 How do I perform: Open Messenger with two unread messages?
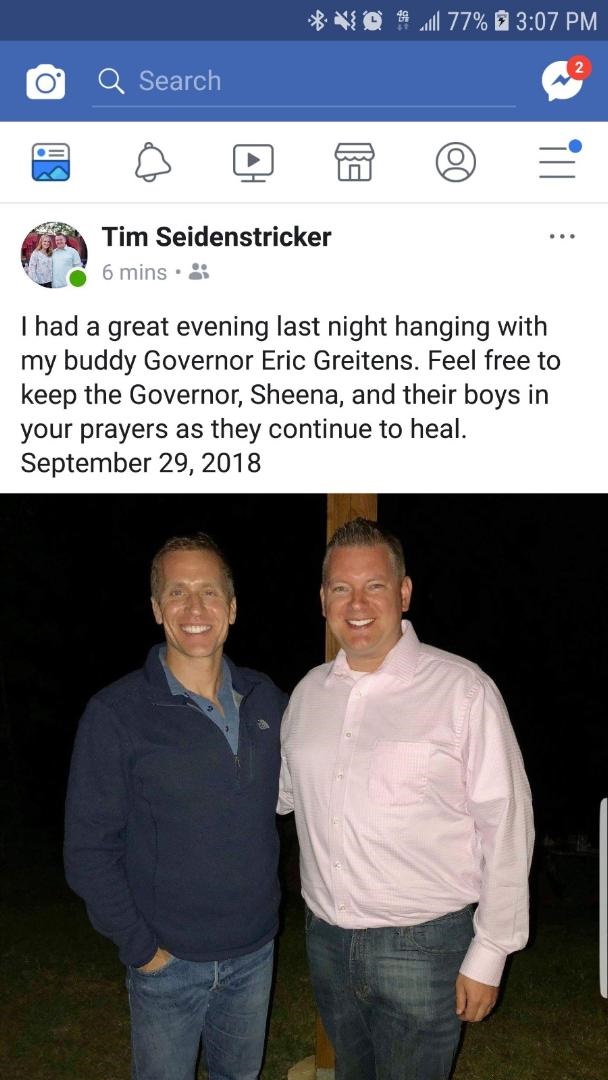tap(565, 79)
